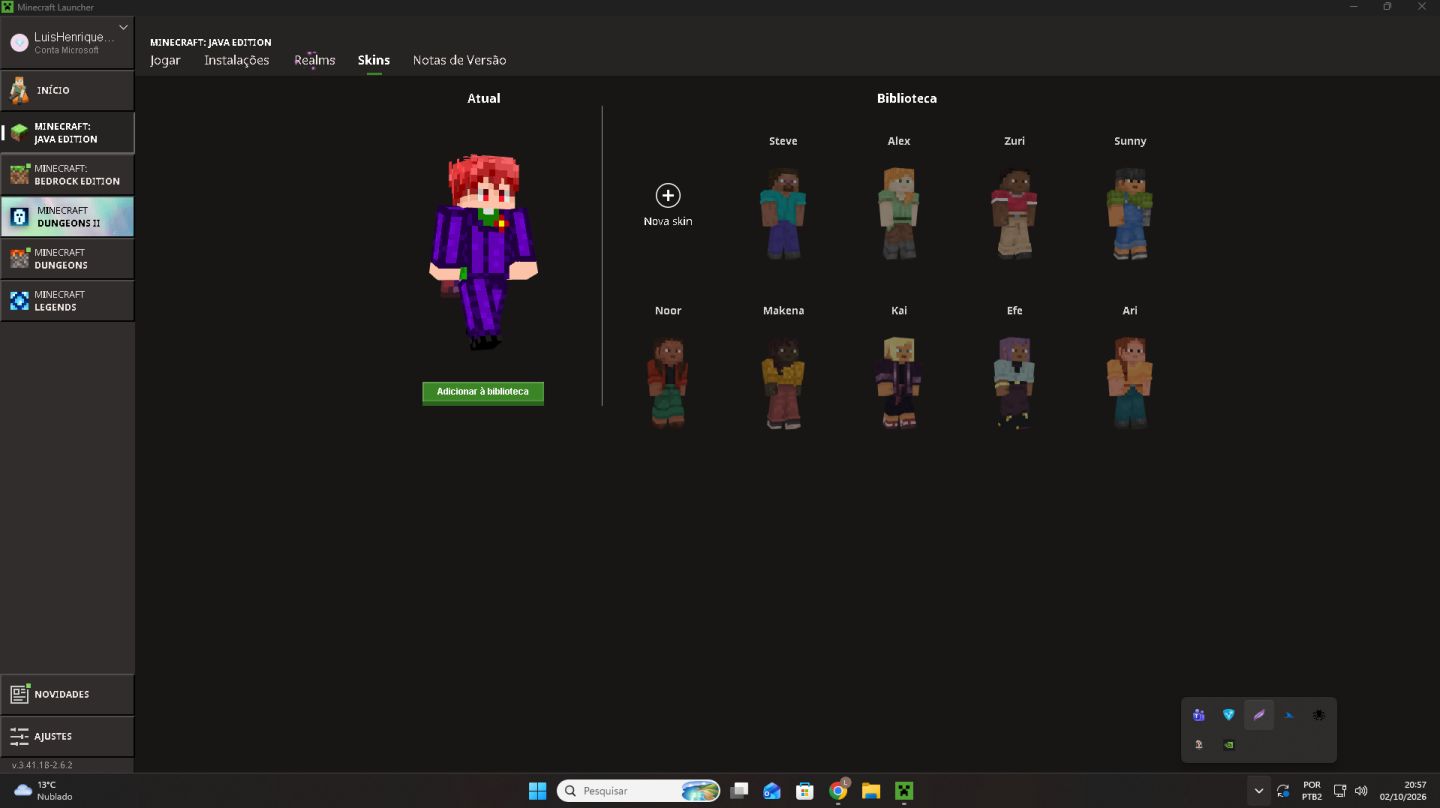Select the Alex skin thumbnail
Screen dimensions: 1440x808
[x=899, y=213]
